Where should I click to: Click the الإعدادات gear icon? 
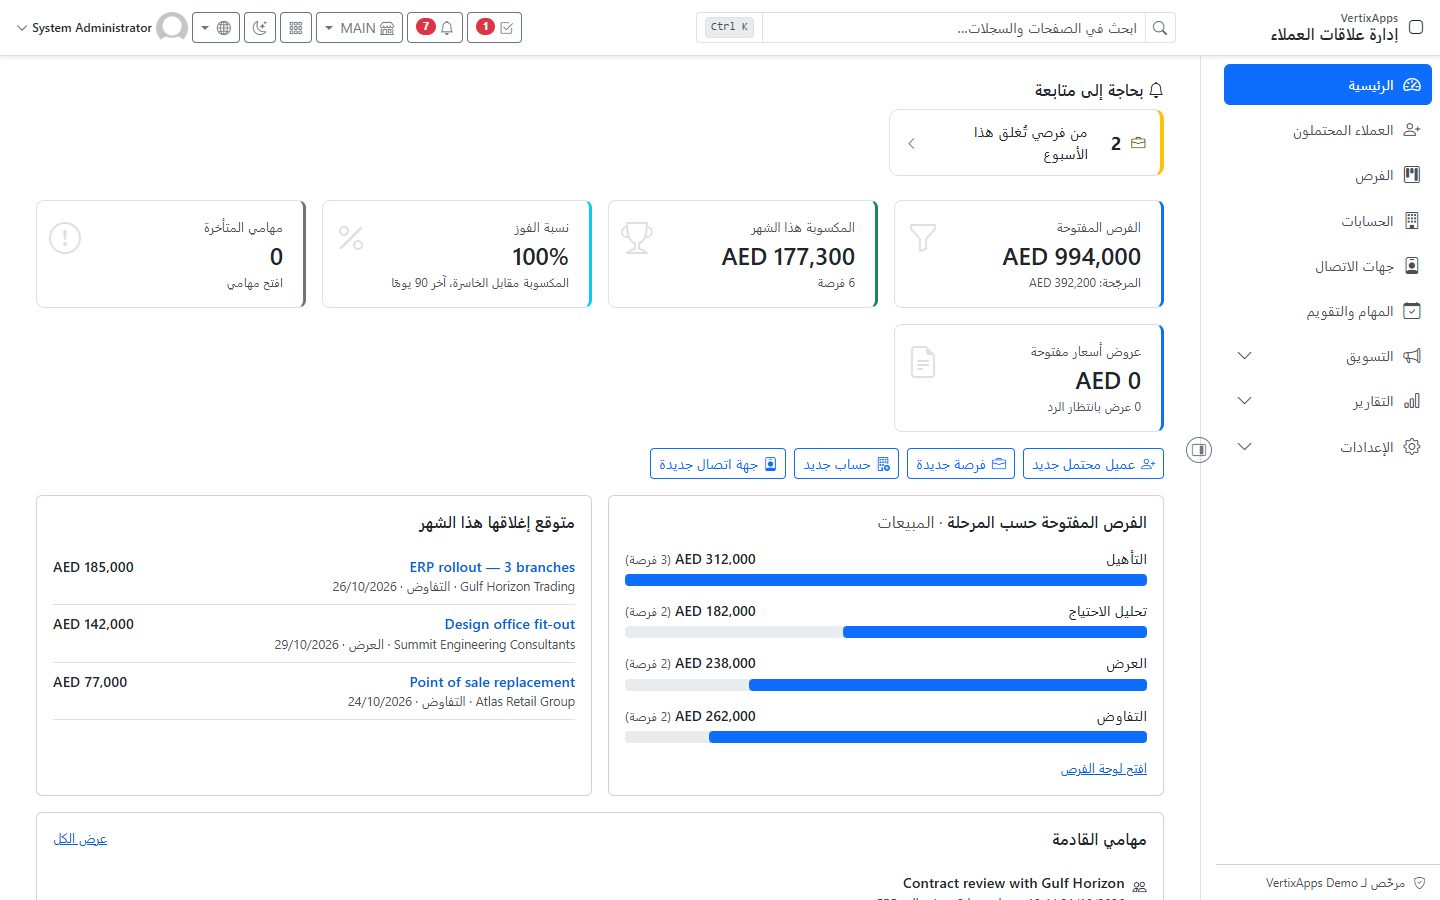point(1412,447)
